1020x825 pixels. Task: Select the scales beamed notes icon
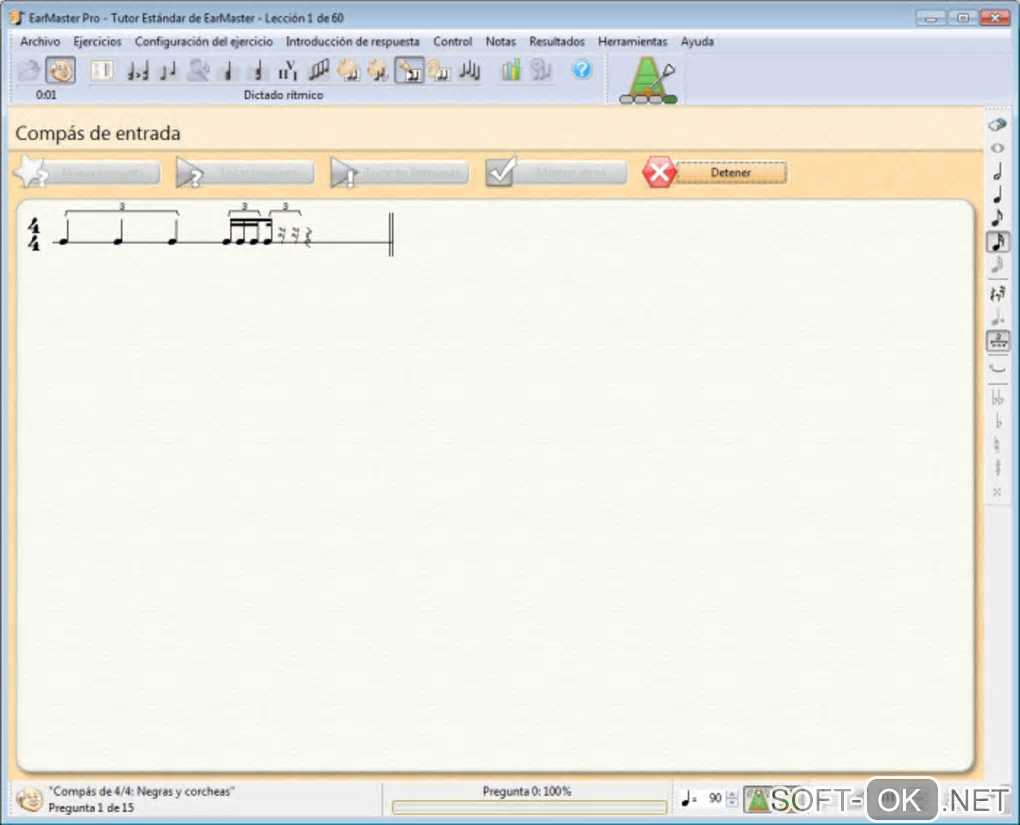tap(318, 70)
